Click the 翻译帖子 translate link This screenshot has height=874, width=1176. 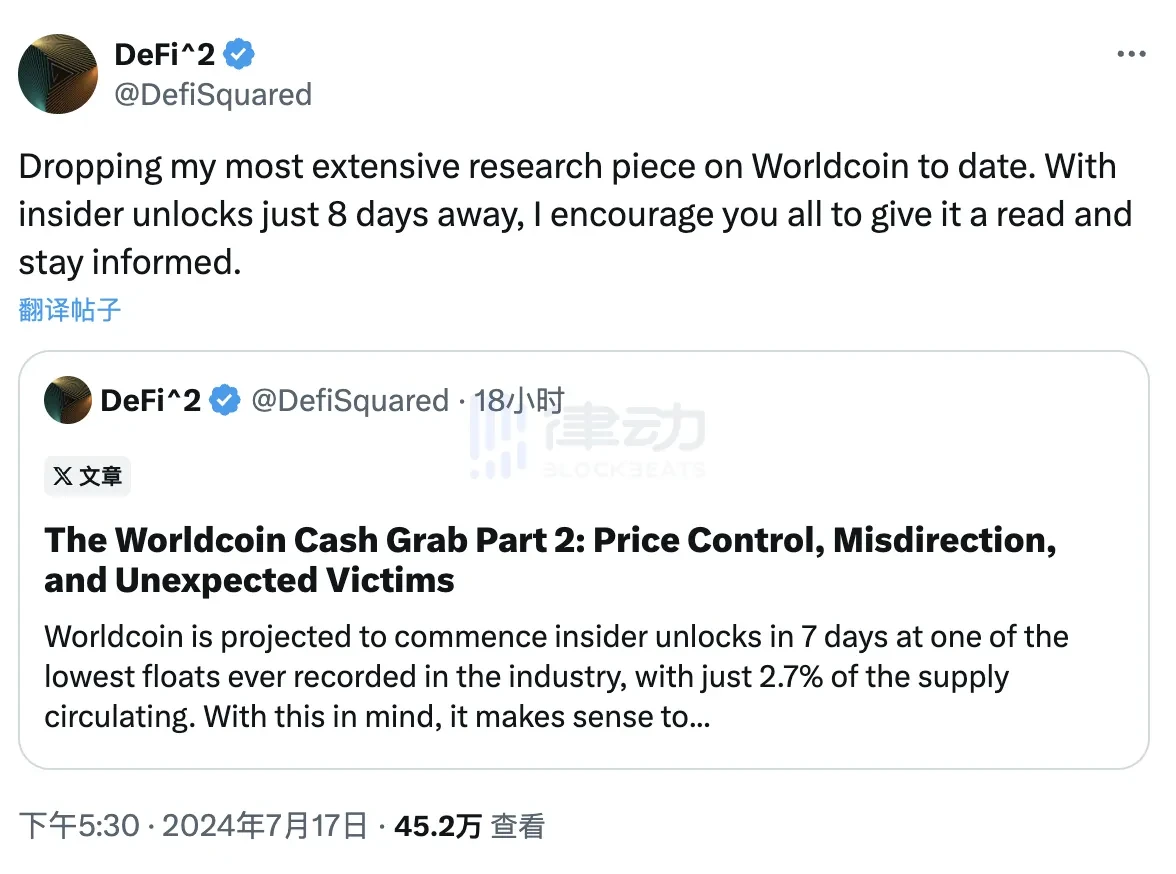tap(68, 310)
